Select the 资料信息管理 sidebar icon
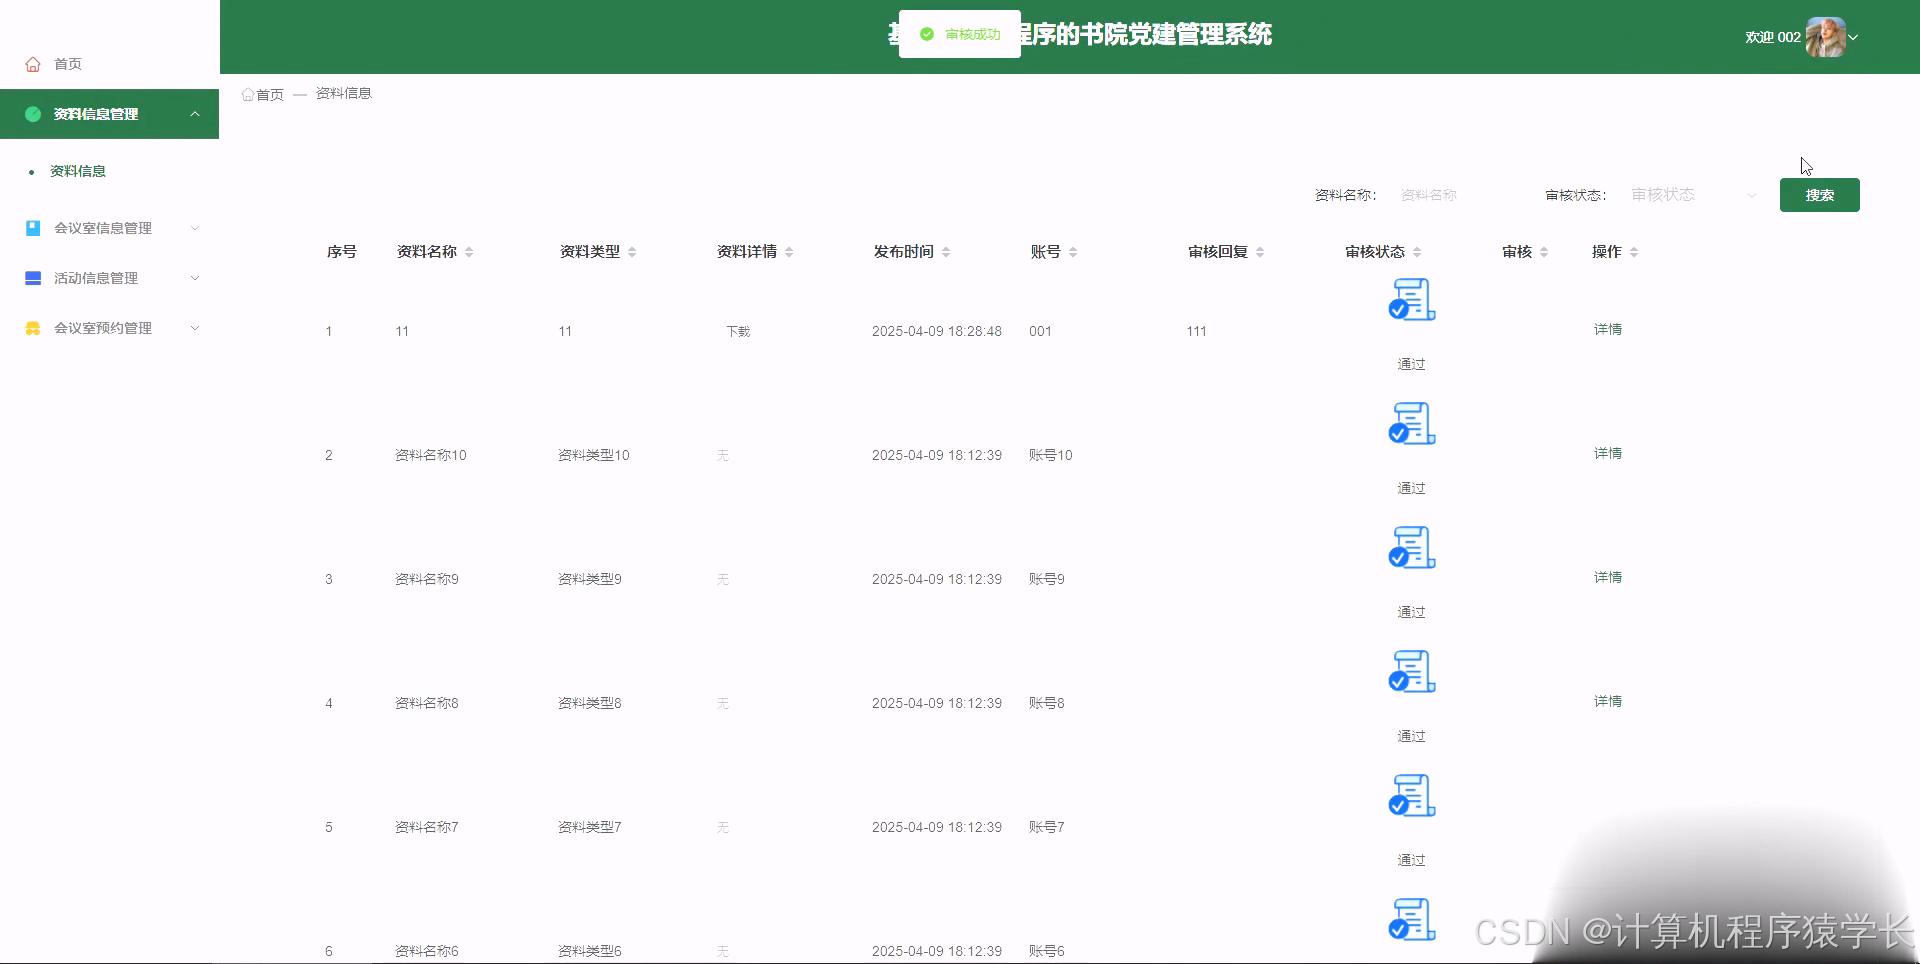Viewport: 1920px width, 964px height. (x=32, y=113)
